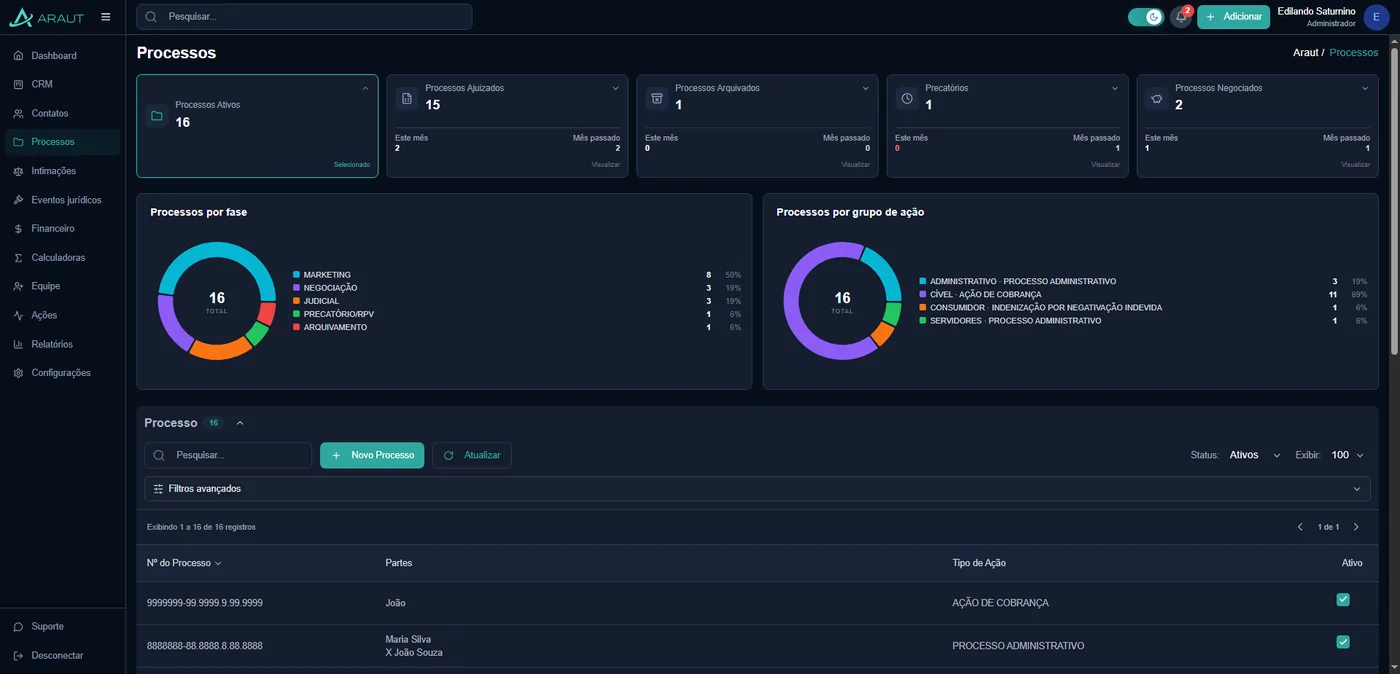Toggle the dark mode switch
Image resolution: width=1400 pixels, height=674 pixels.
click(1146, 17)
